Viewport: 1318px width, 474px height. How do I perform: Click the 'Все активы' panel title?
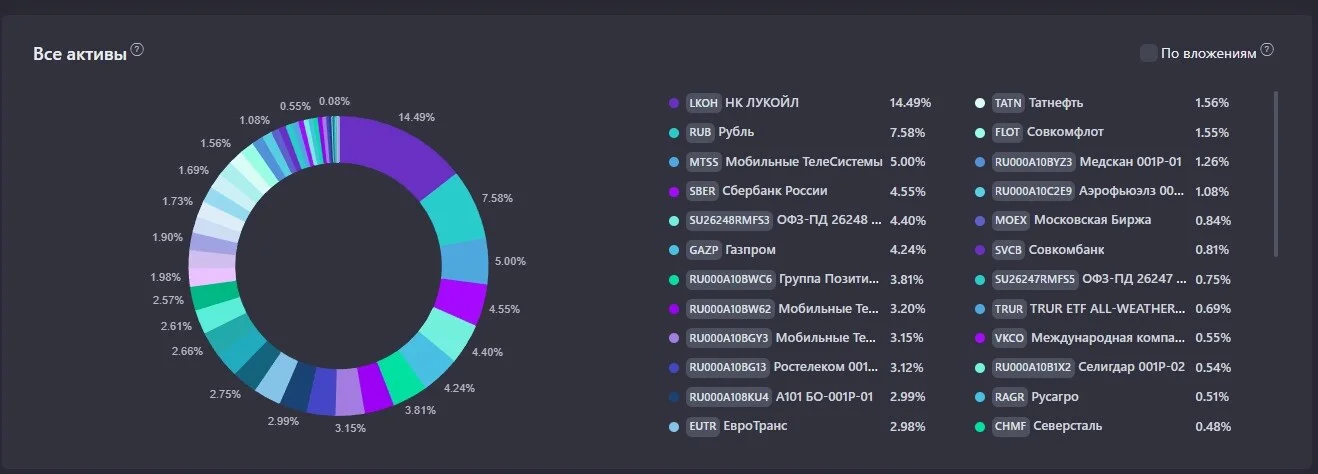pyautogui.click(x=80, y=54)
